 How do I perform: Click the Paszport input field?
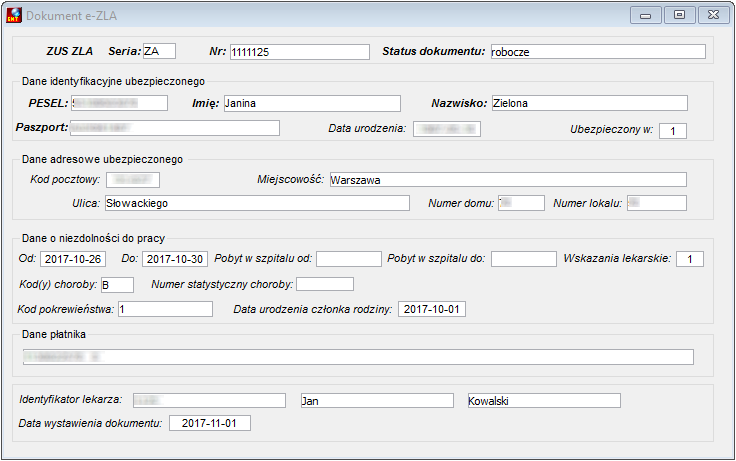pyautogui.click(x=175, y=128)
